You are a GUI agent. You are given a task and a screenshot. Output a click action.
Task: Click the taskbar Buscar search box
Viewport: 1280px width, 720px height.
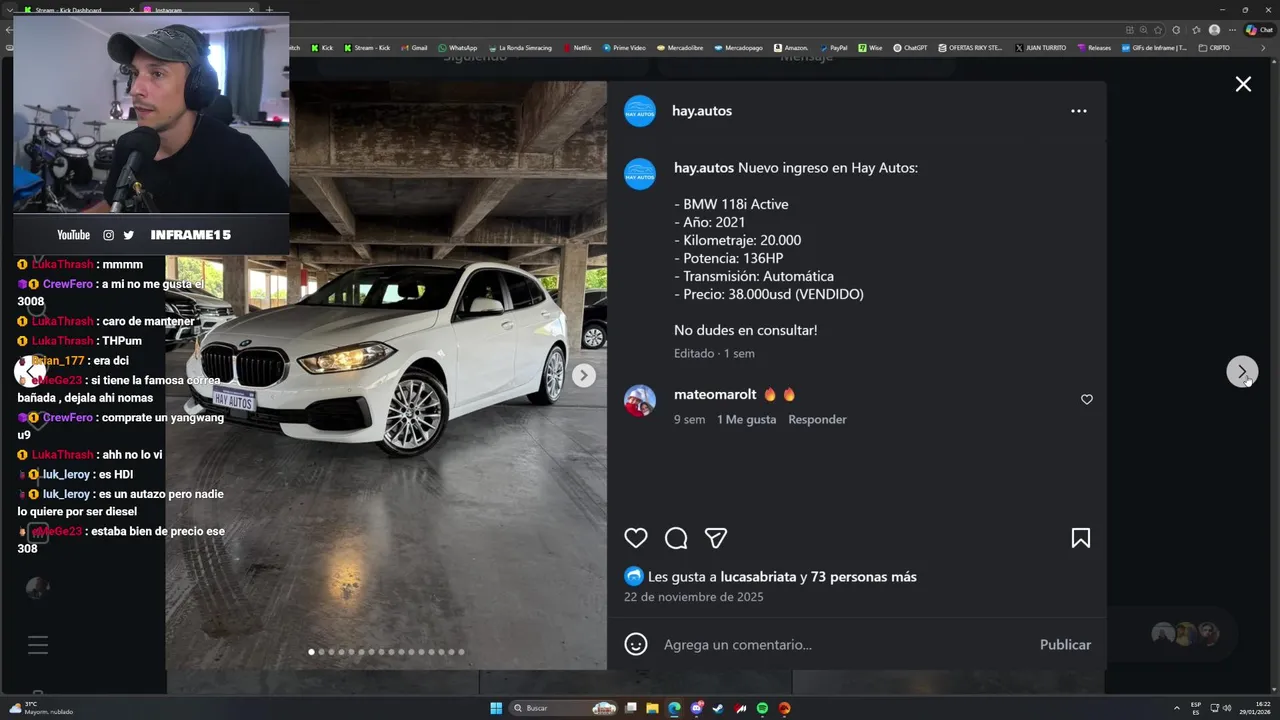[564, 708]
